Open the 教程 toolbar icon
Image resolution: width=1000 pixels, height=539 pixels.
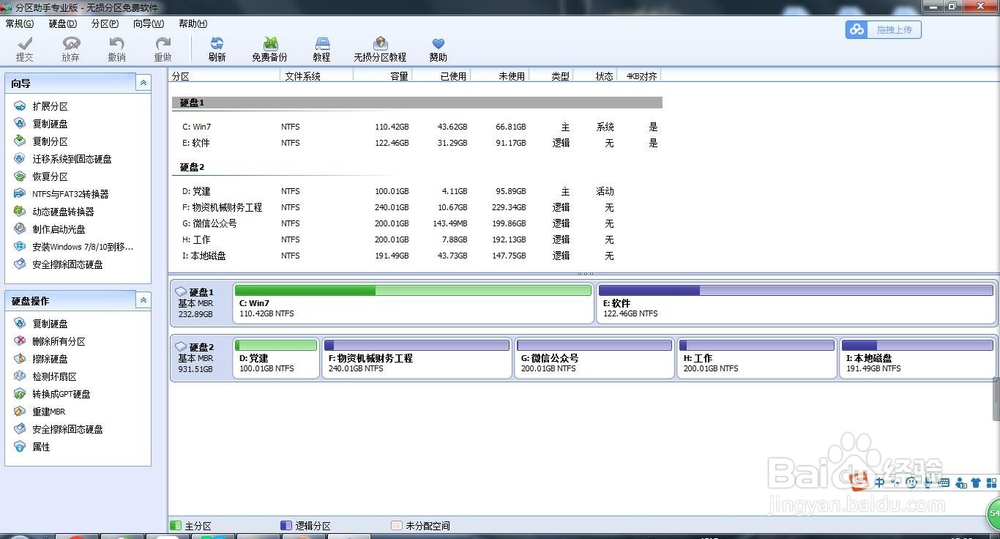322,43
